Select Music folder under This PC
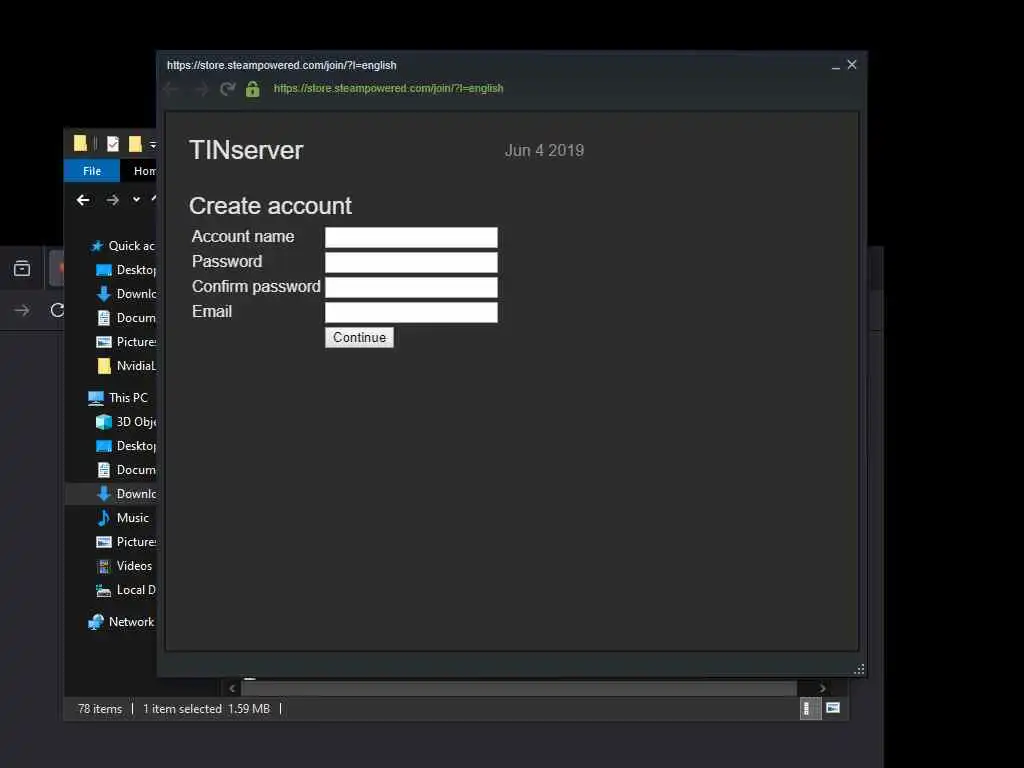The width and height of the screenshot is (1024, 768). (x=123, y=518)
